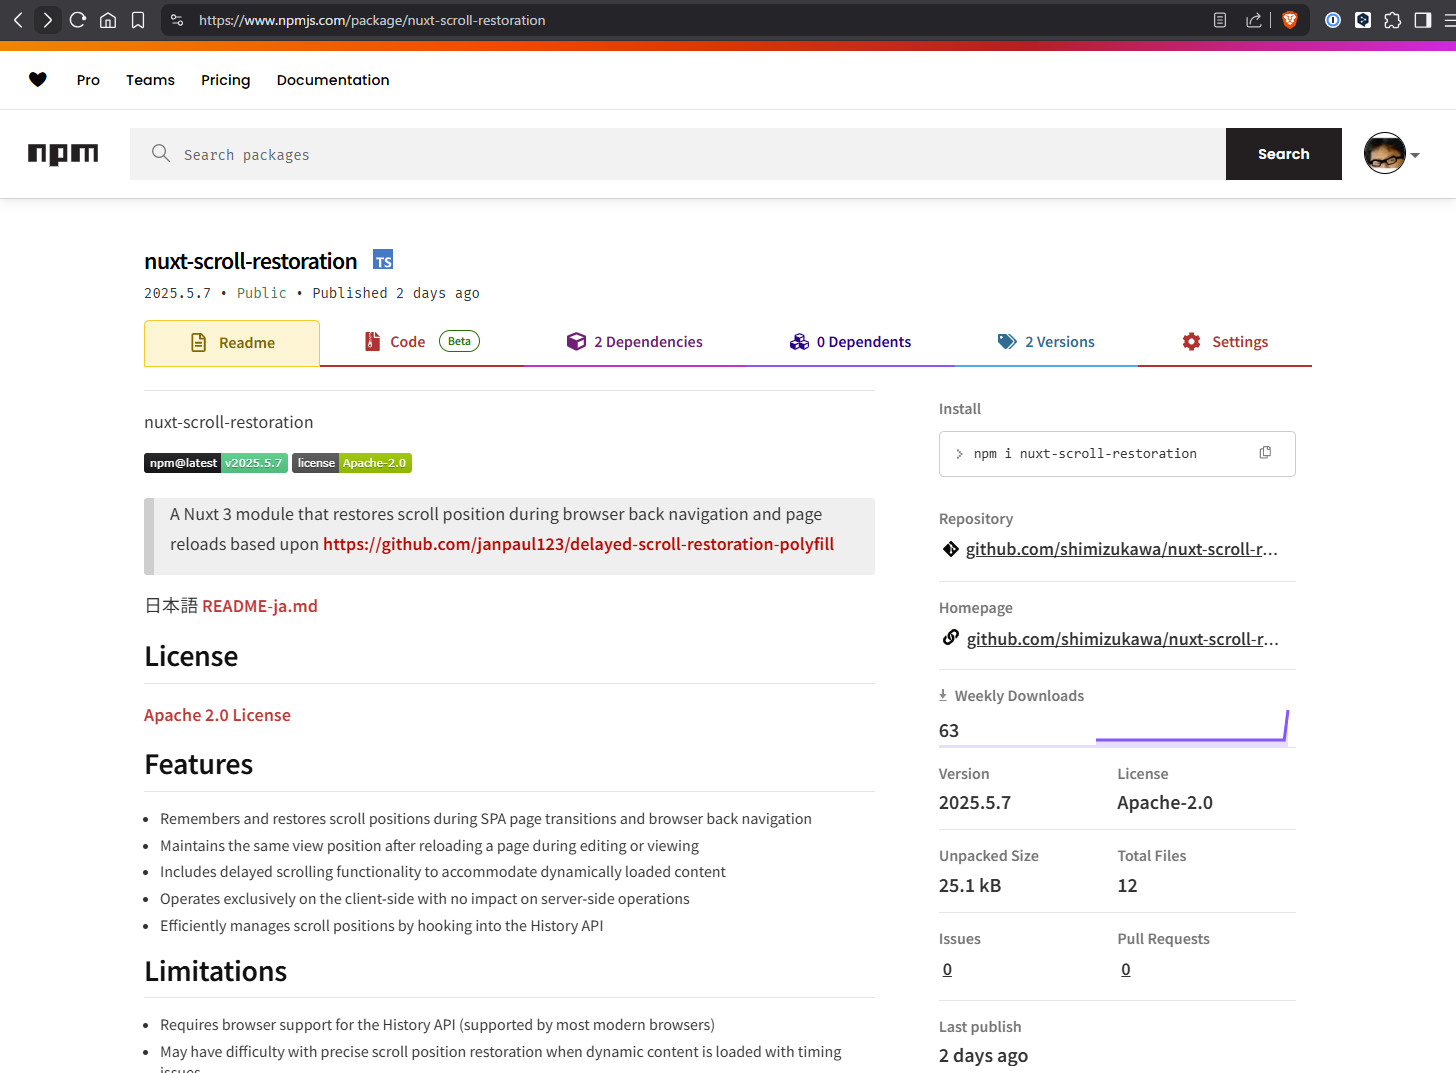This screenshot has height=1073, width=1456.
Task: Go back using browser back arrow
Action: (18, 20)
